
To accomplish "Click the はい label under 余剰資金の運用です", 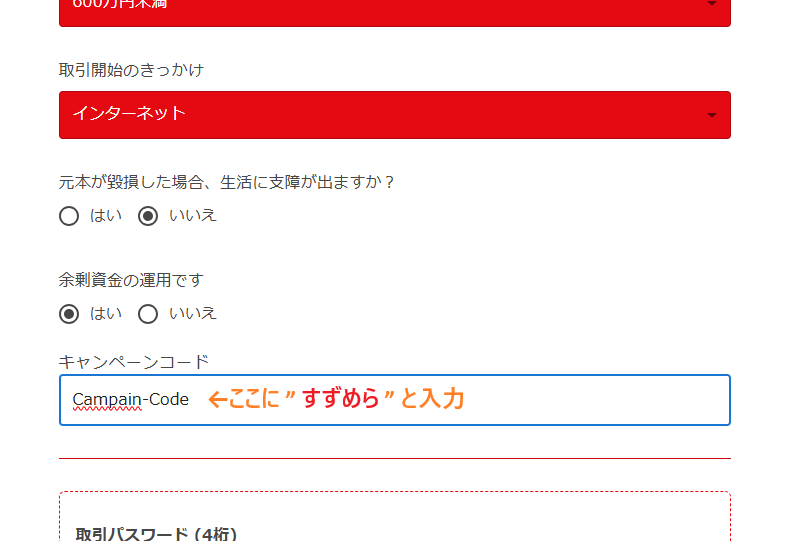I will pos(106,313).
